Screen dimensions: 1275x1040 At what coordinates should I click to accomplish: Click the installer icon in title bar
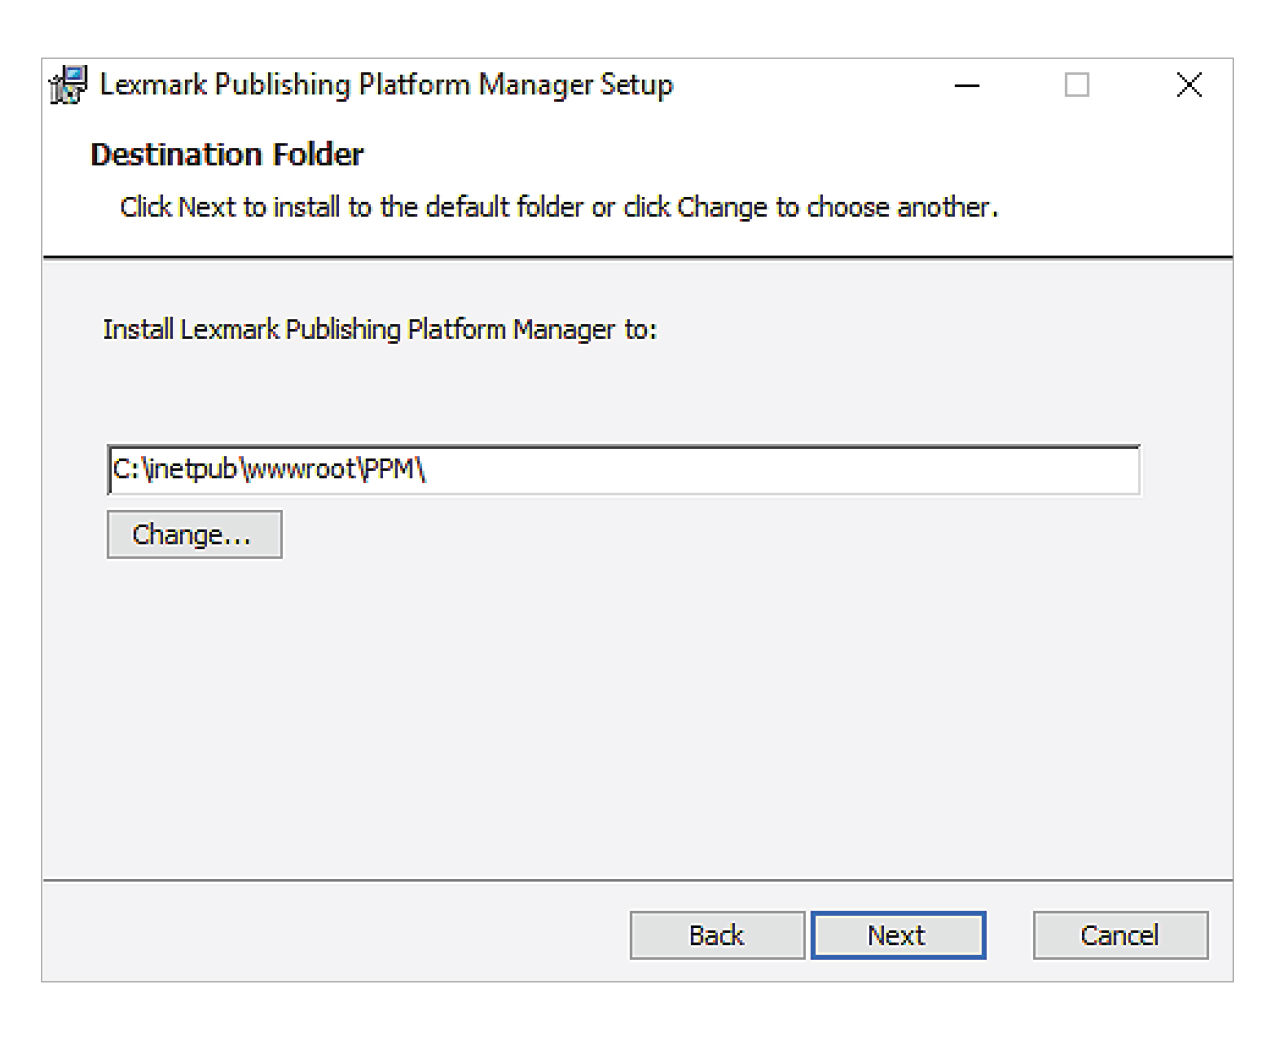pos(68,85)
